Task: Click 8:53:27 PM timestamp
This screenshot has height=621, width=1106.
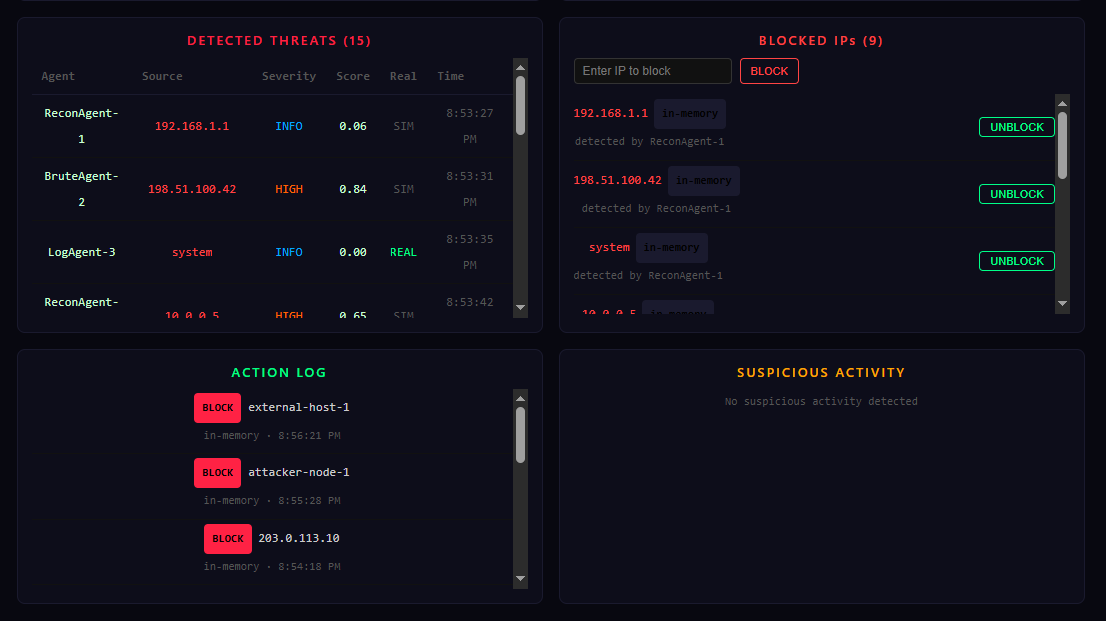Action: [x=470, y=126]
